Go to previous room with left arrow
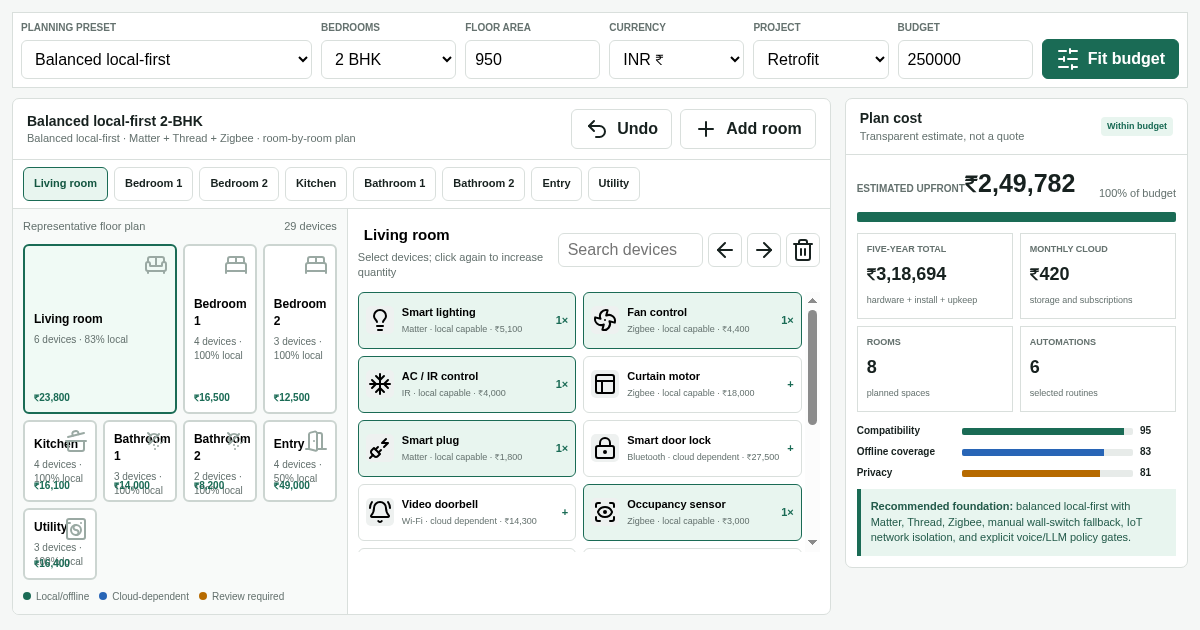1200x630 pixels. click(725, 250)
